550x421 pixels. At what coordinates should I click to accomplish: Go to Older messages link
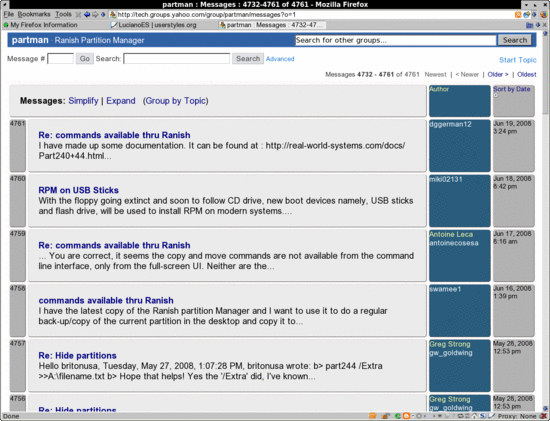pos(498,74)
